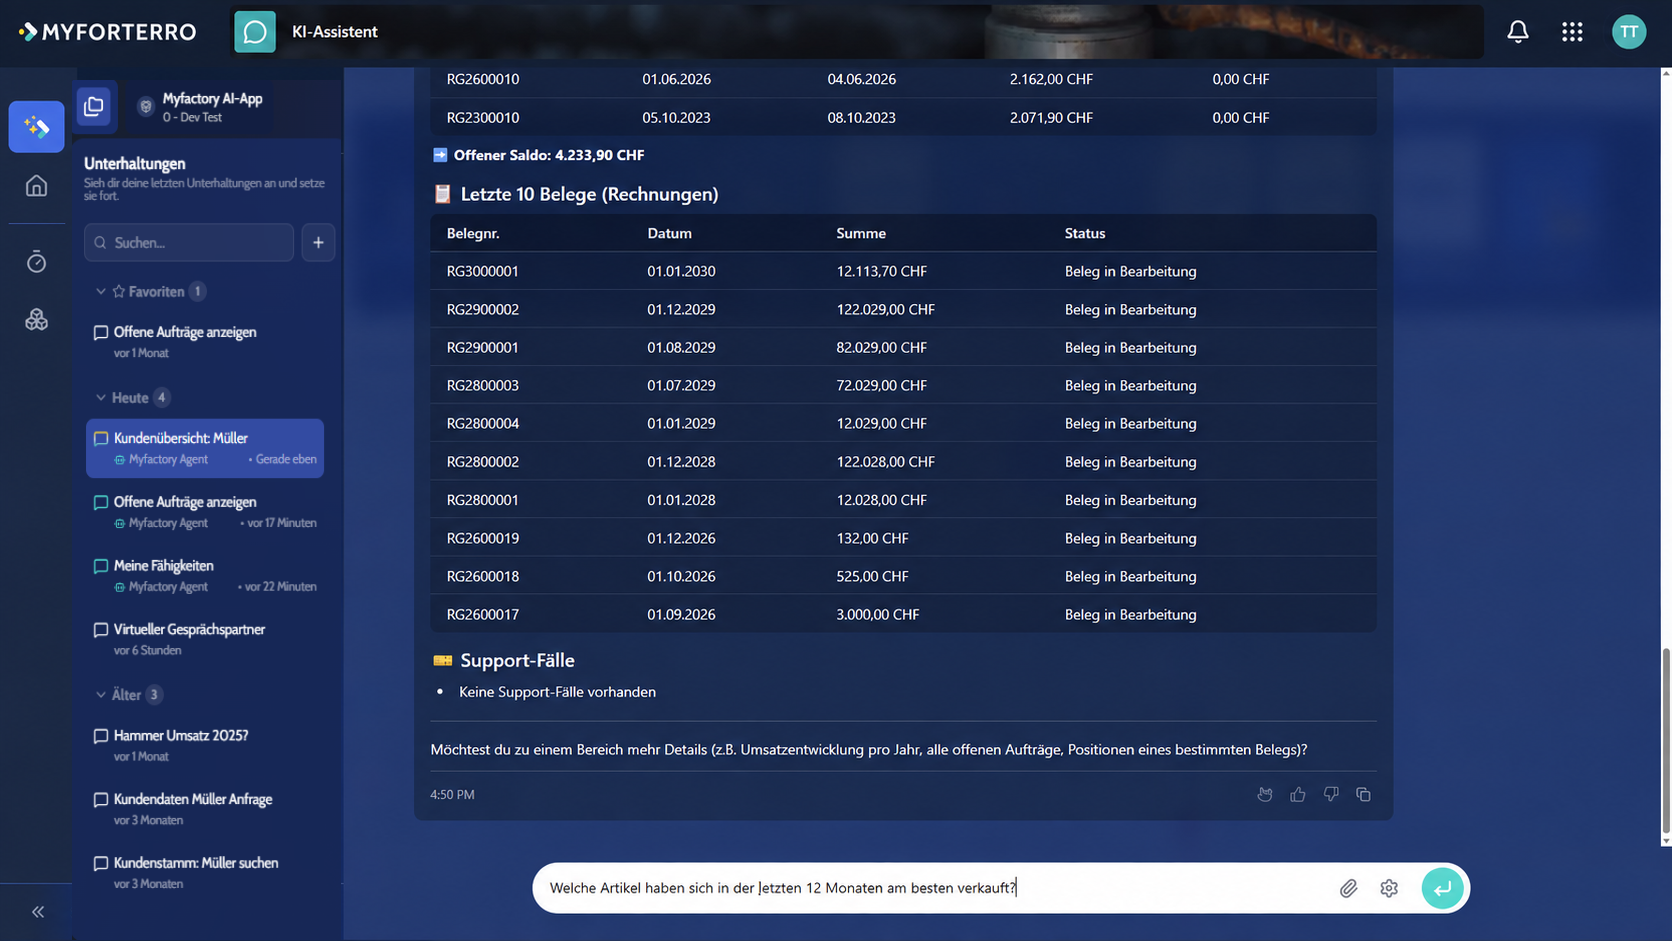Select the AI sparkle sidebar icon
This screenshot has width=1672, height=941.
37,127
